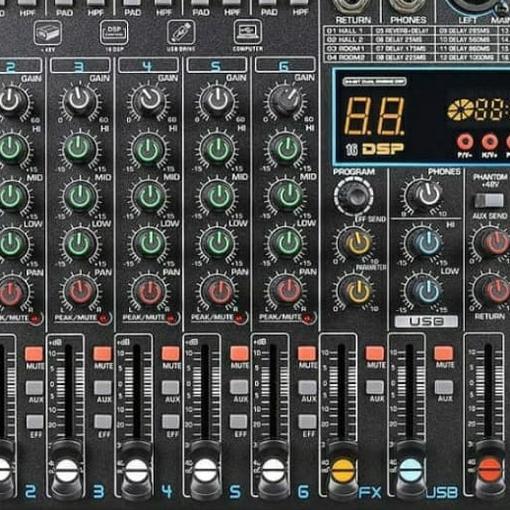510x510 pixels.
Task: Click the channel 5 number label above GAIN
Action: 216,66
